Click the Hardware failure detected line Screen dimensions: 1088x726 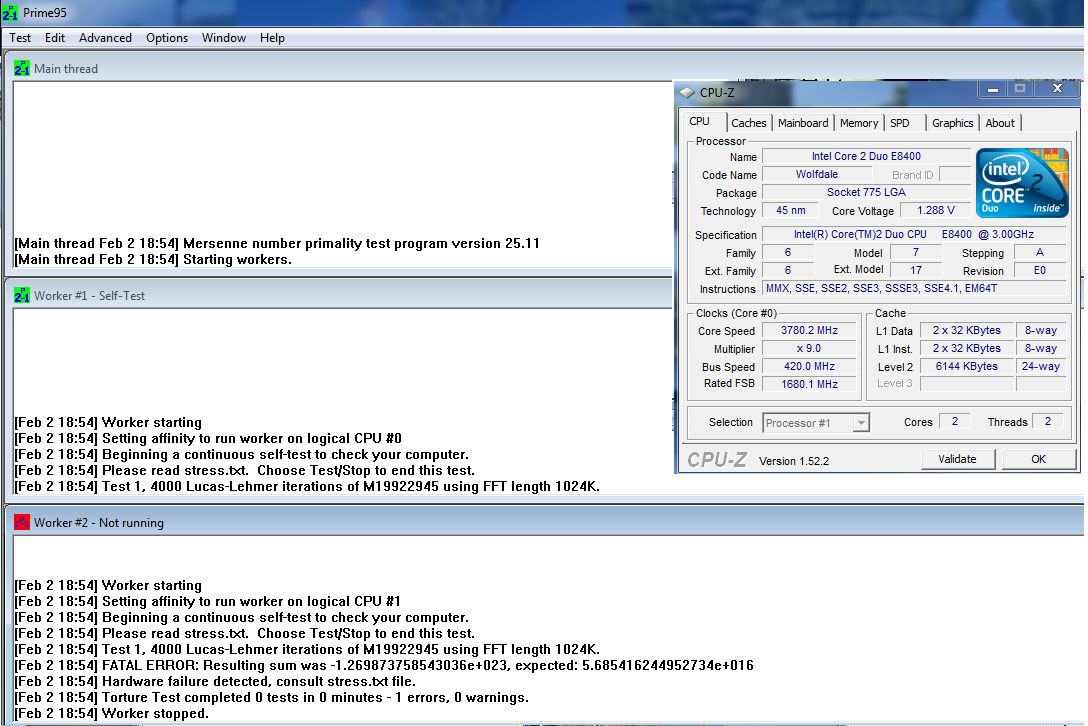click(215, 682)
